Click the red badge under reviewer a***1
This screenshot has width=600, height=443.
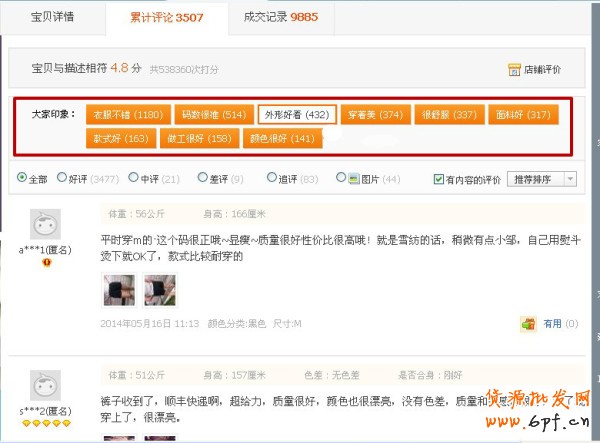coord(45,262)
